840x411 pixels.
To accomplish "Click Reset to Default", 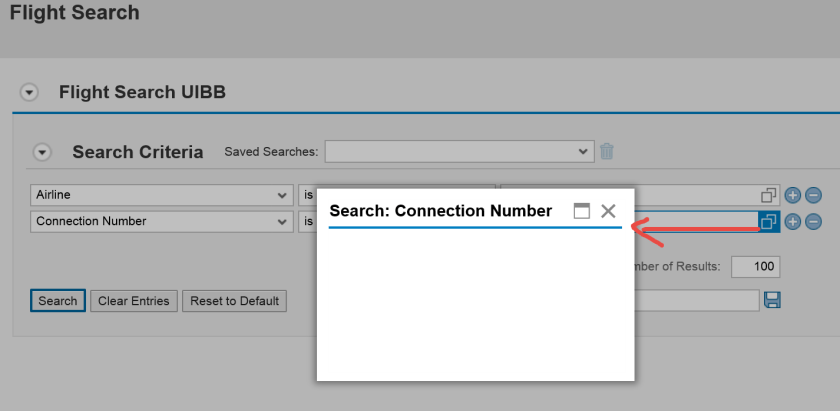I will point(235,301).
